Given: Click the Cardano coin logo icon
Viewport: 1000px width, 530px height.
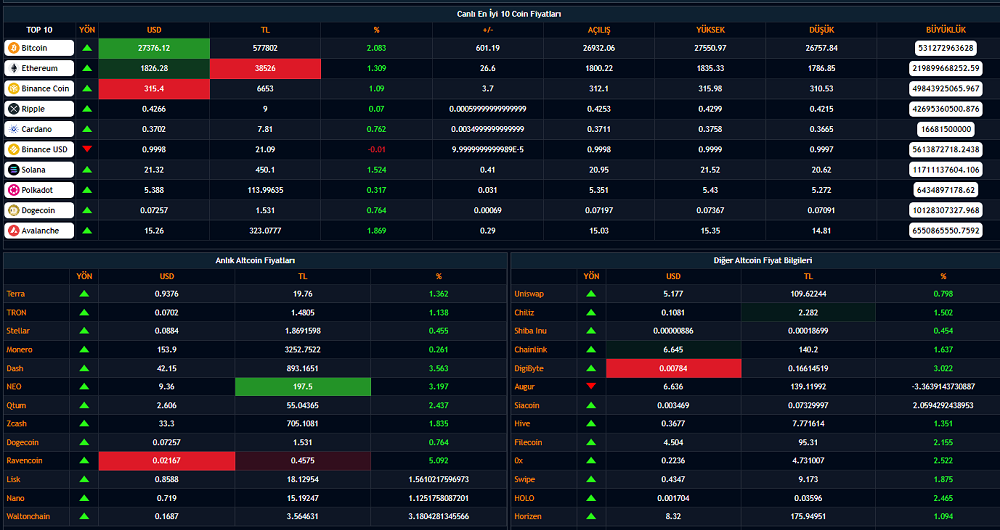Looking at the screenshot, I should (13, 129).
